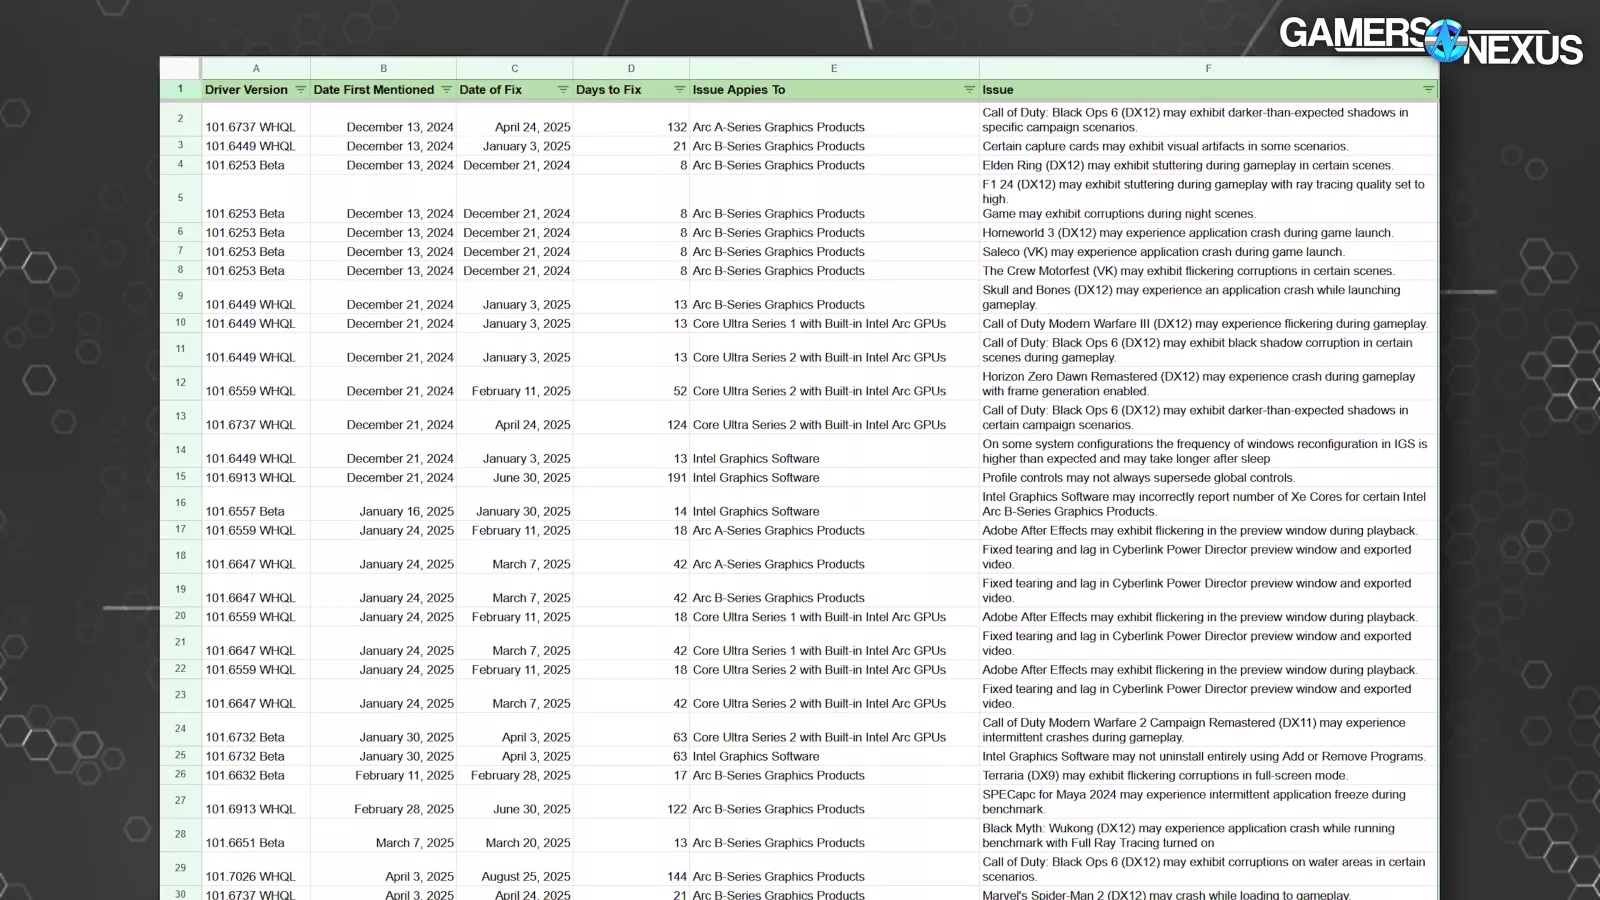Select the row 15 header

point(181,477)
